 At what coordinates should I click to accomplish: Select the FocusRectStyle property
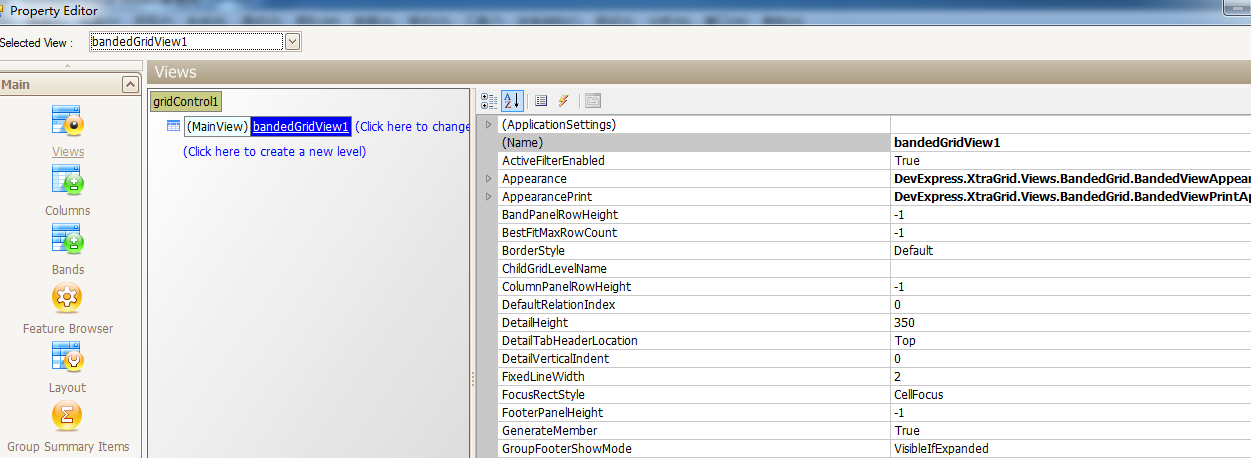pyautogui.click(x=694, y=395)
